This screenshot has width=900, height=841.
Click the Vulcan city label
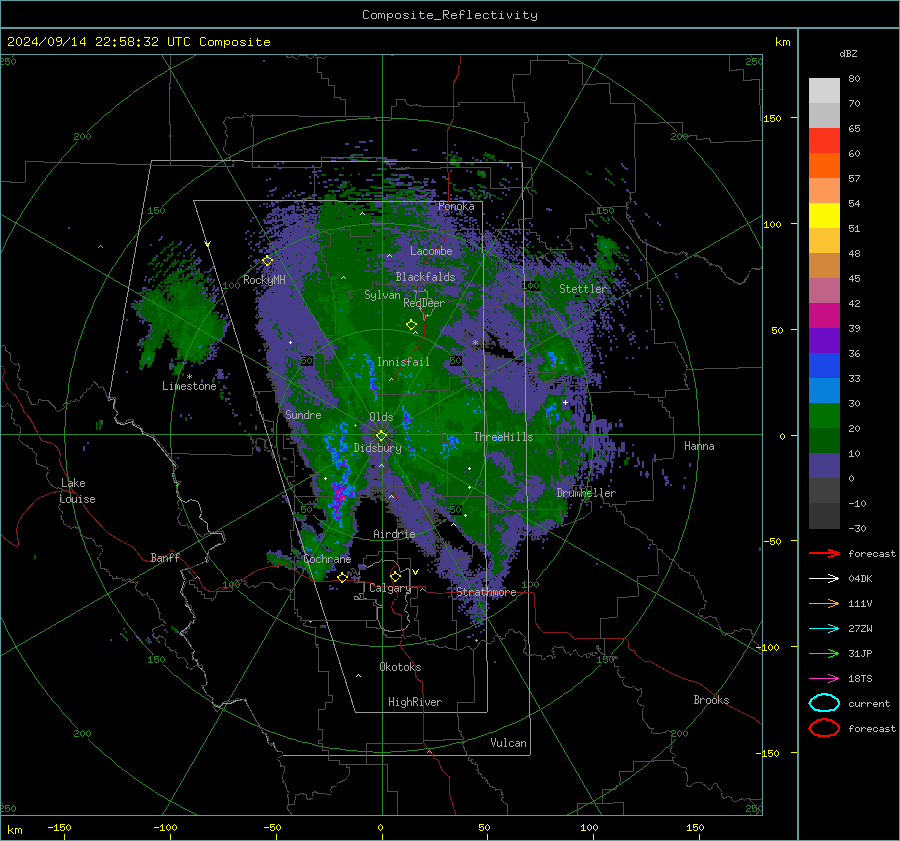tap(508, 743)
